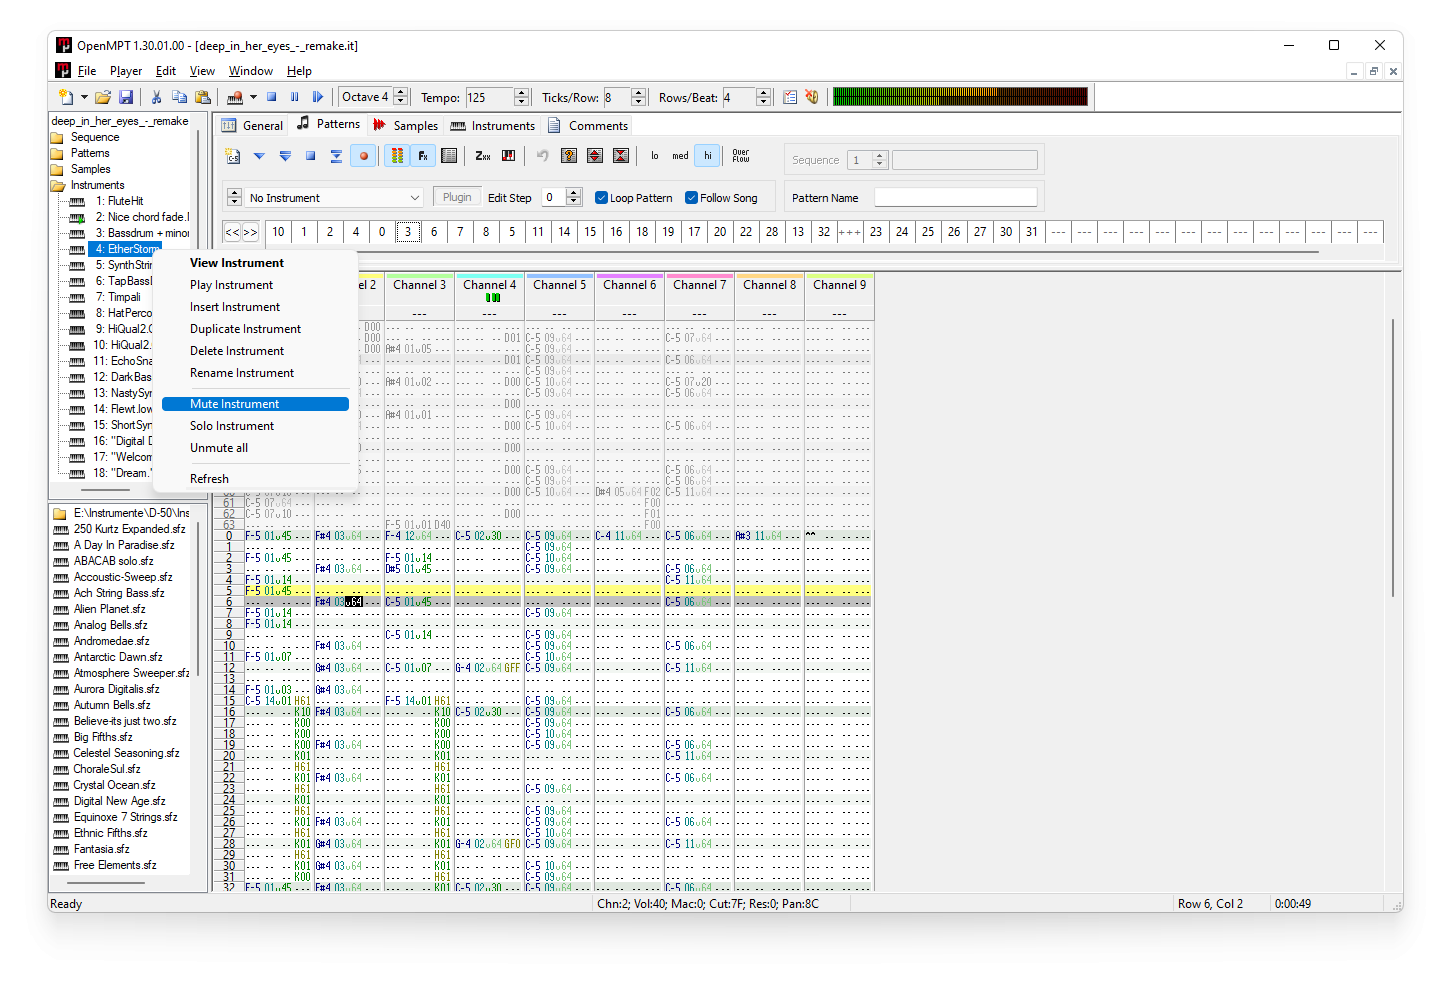Click the '>>' order list scroll button
The image size is (1451, 992).
pyautogui.click(x=250, y=232)
